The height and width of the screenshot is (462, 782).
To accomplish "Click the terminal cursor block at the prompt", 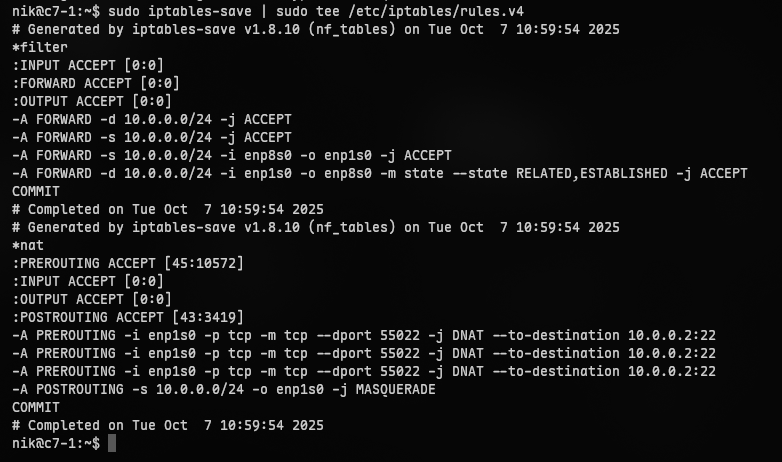I will [112, 443].
